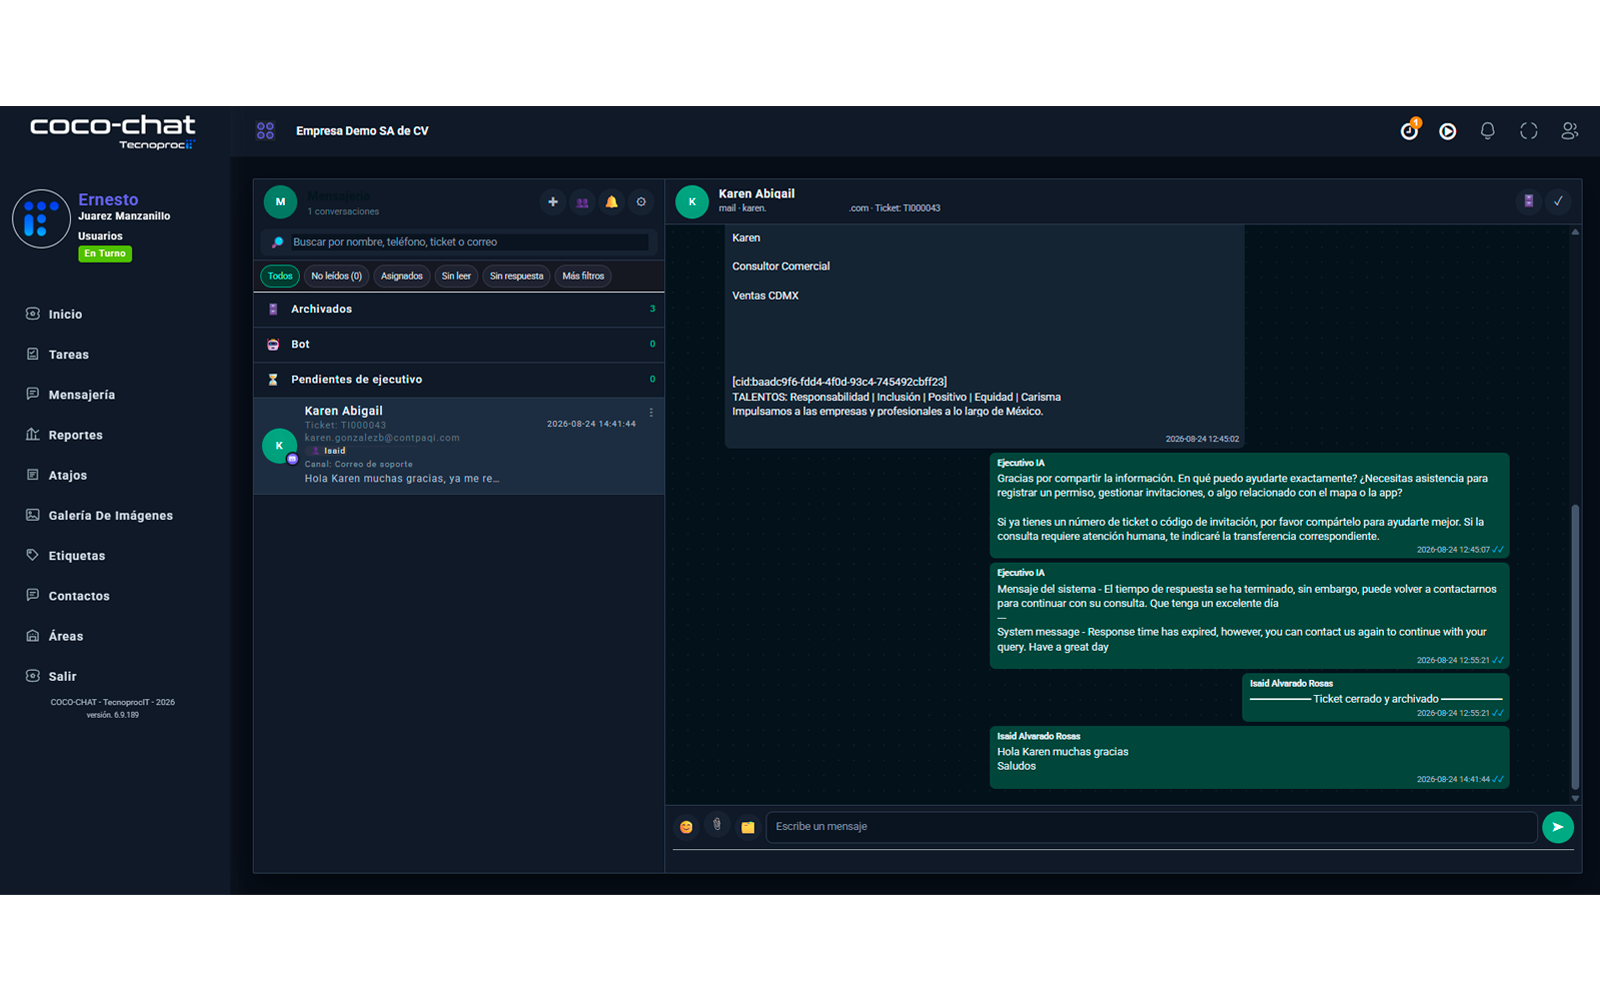Open Atajos in the sidebar

click(68, 475)
